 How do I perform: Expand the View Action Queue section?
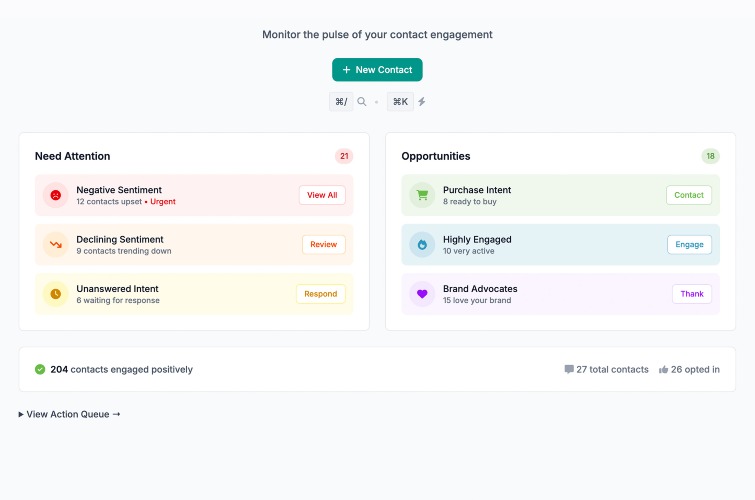pos(69,414)
